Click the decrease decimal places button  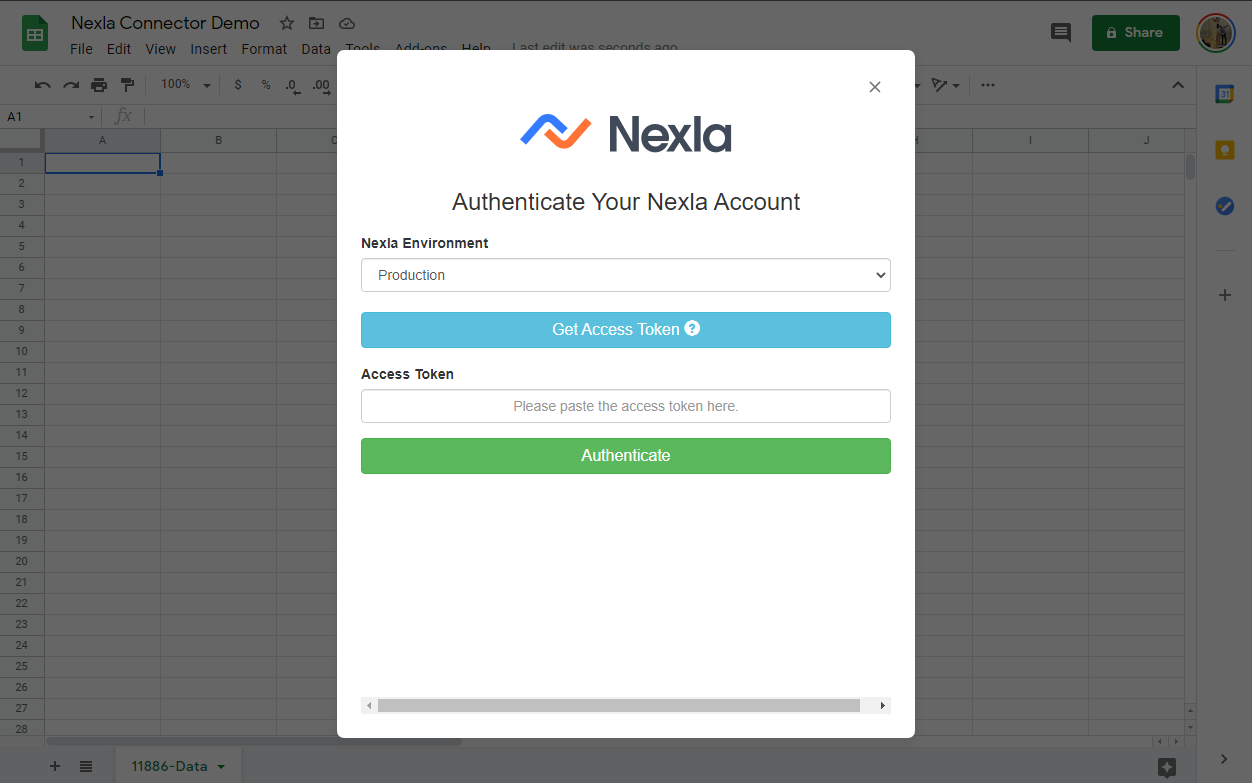[292, 85]
